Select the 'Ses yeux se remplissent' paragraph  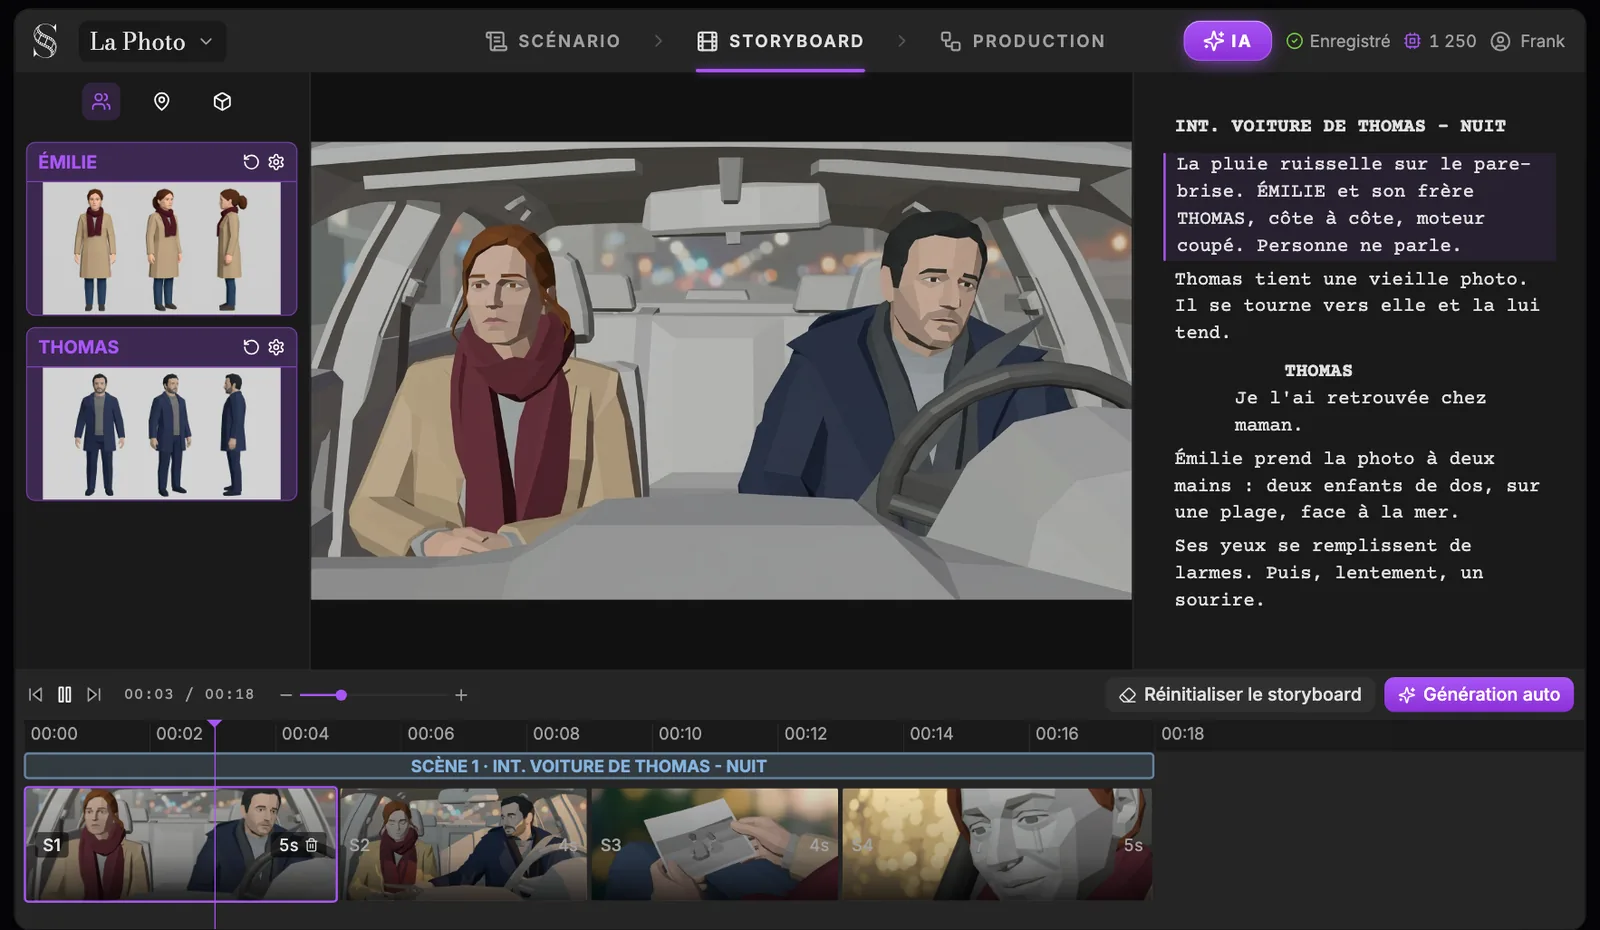(1329, 573)
